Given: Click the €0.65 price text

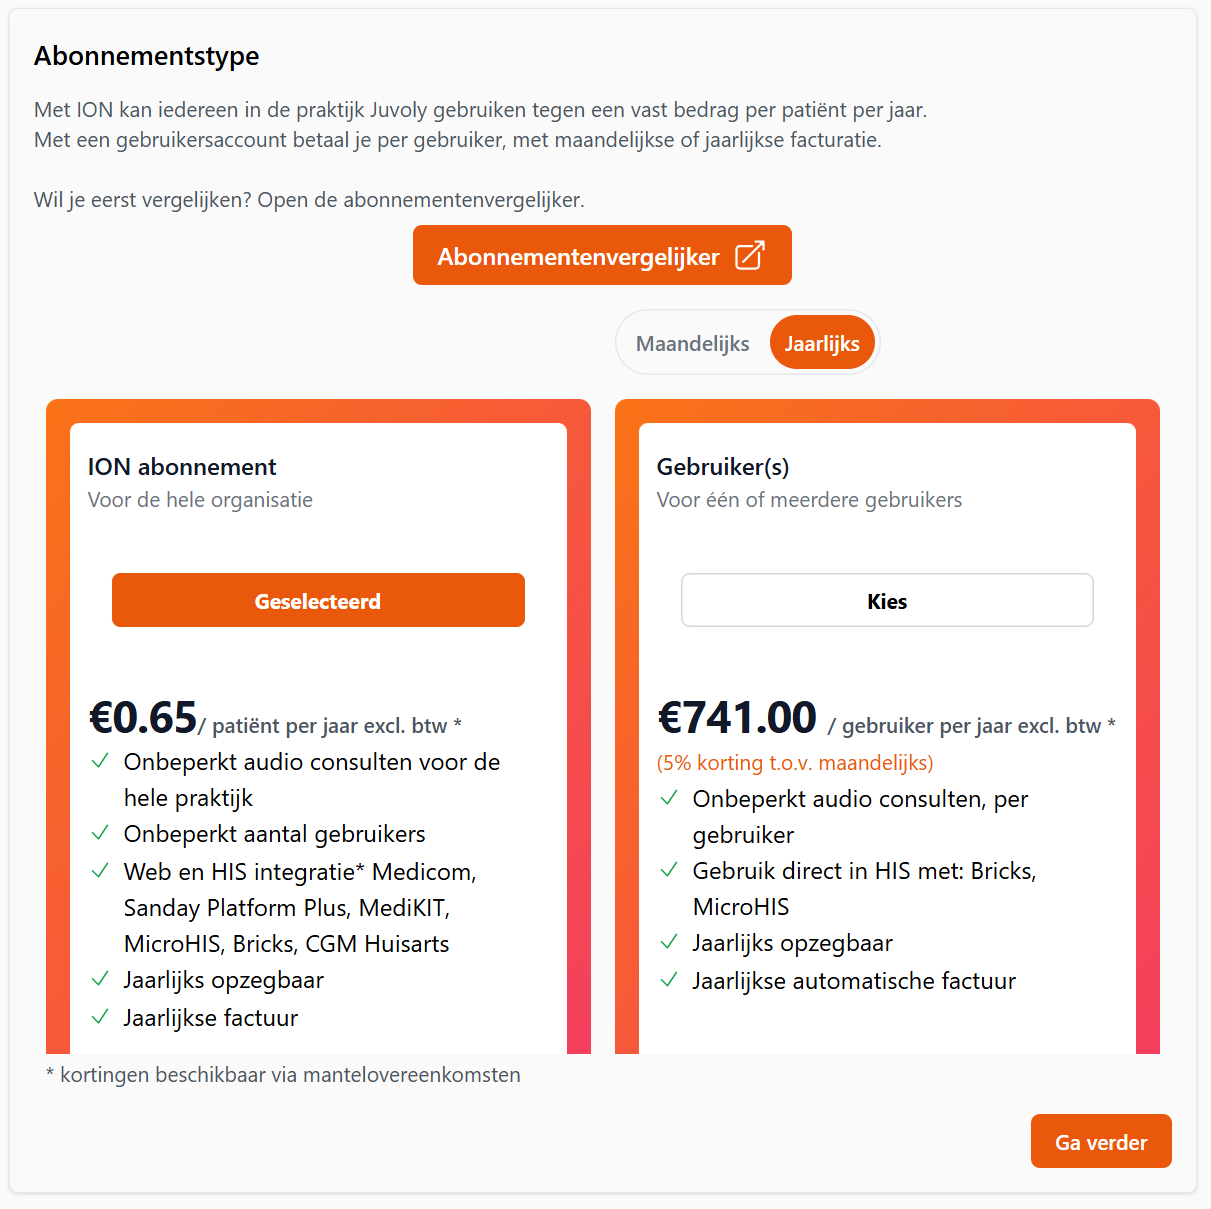Looking at the screenshot, I should tap(143, 718).
